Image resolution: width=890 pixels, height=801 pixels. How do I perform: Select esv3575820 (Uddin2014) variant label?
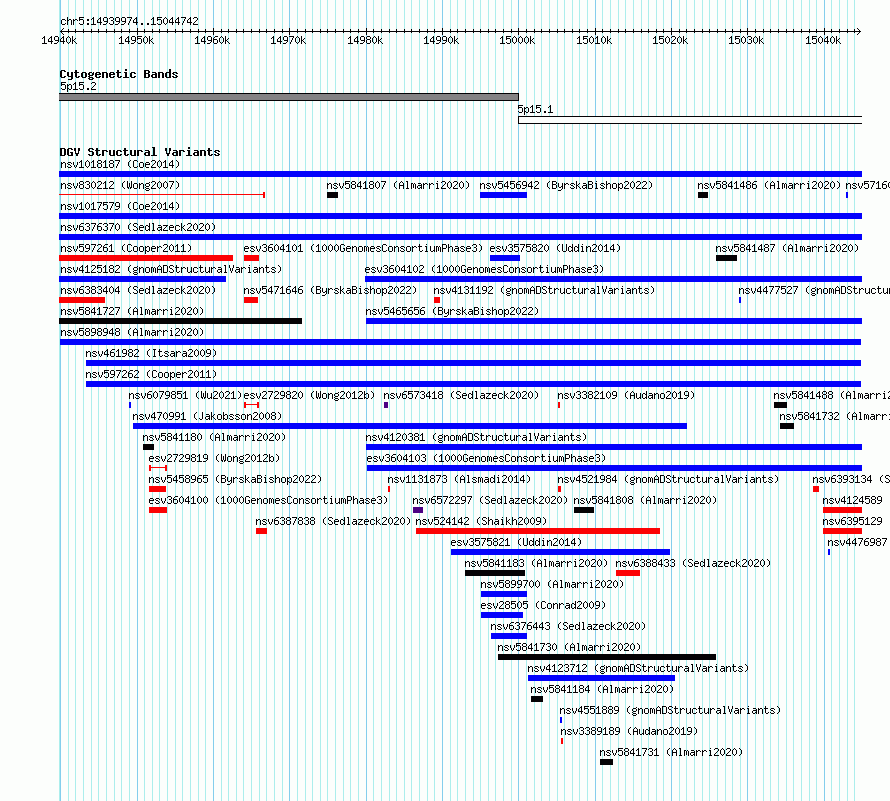tap(555, 249)
